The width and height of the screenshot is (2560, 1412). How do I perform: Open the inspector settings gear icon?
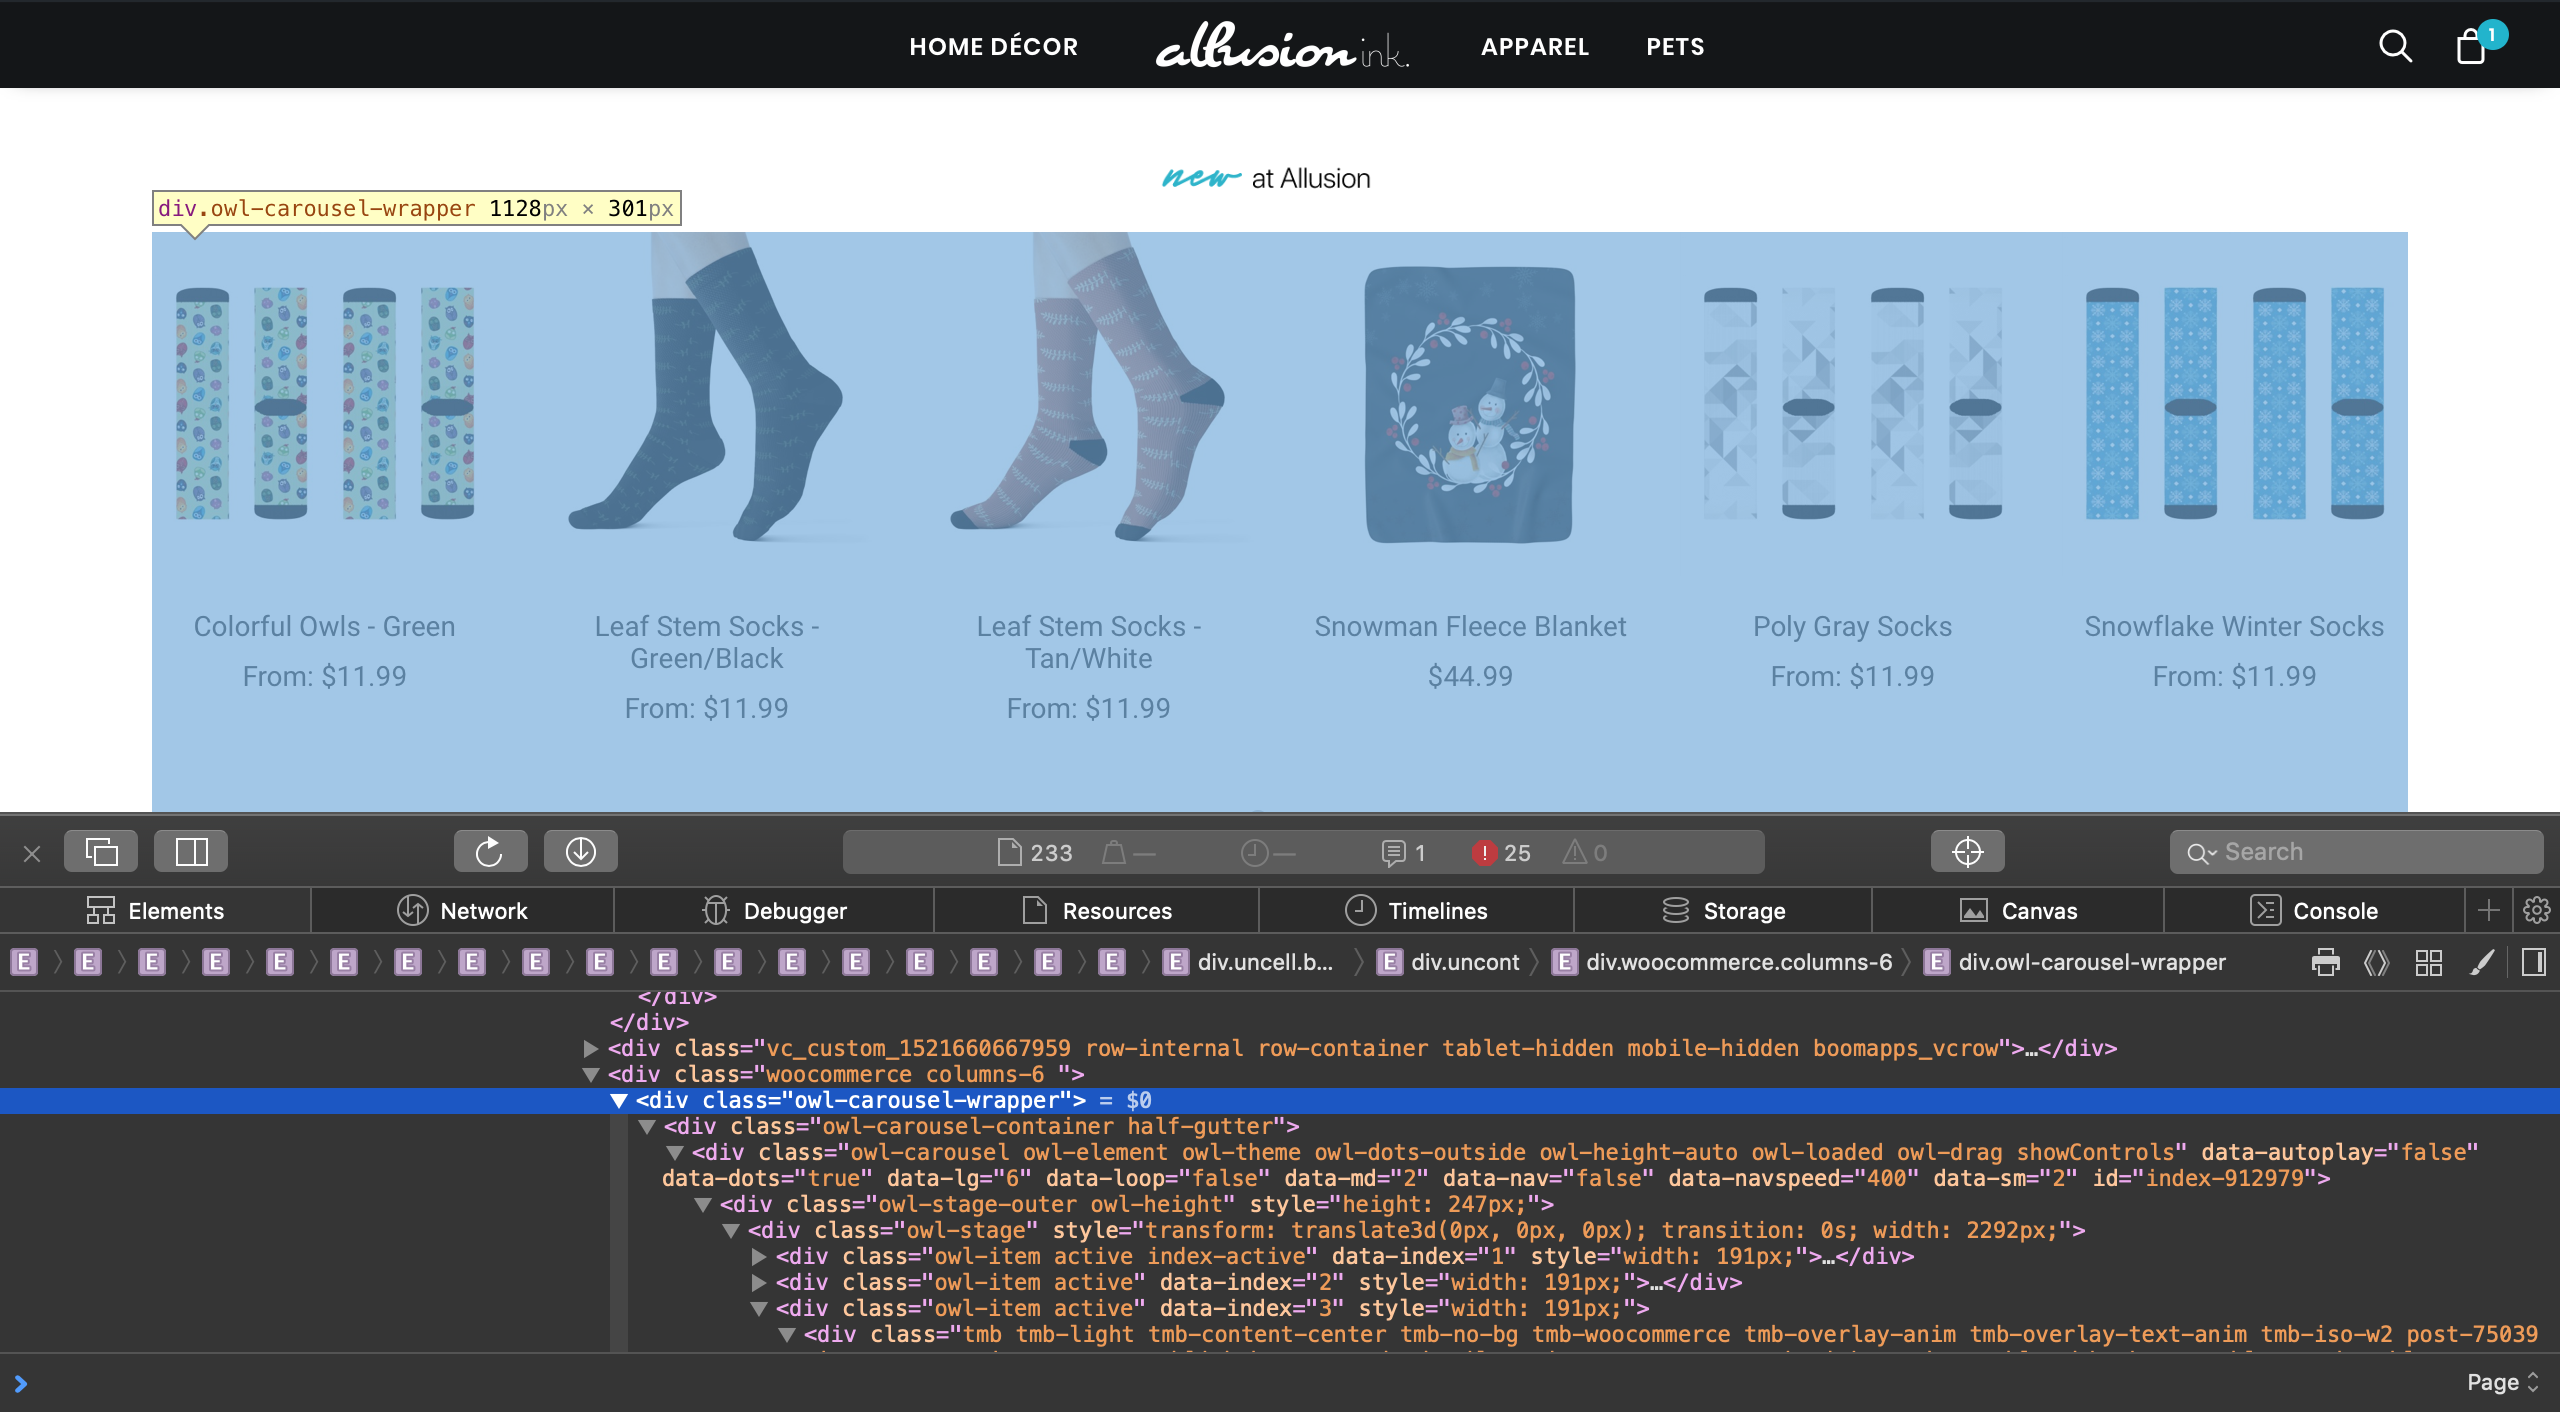click(x=2536, y=910)
